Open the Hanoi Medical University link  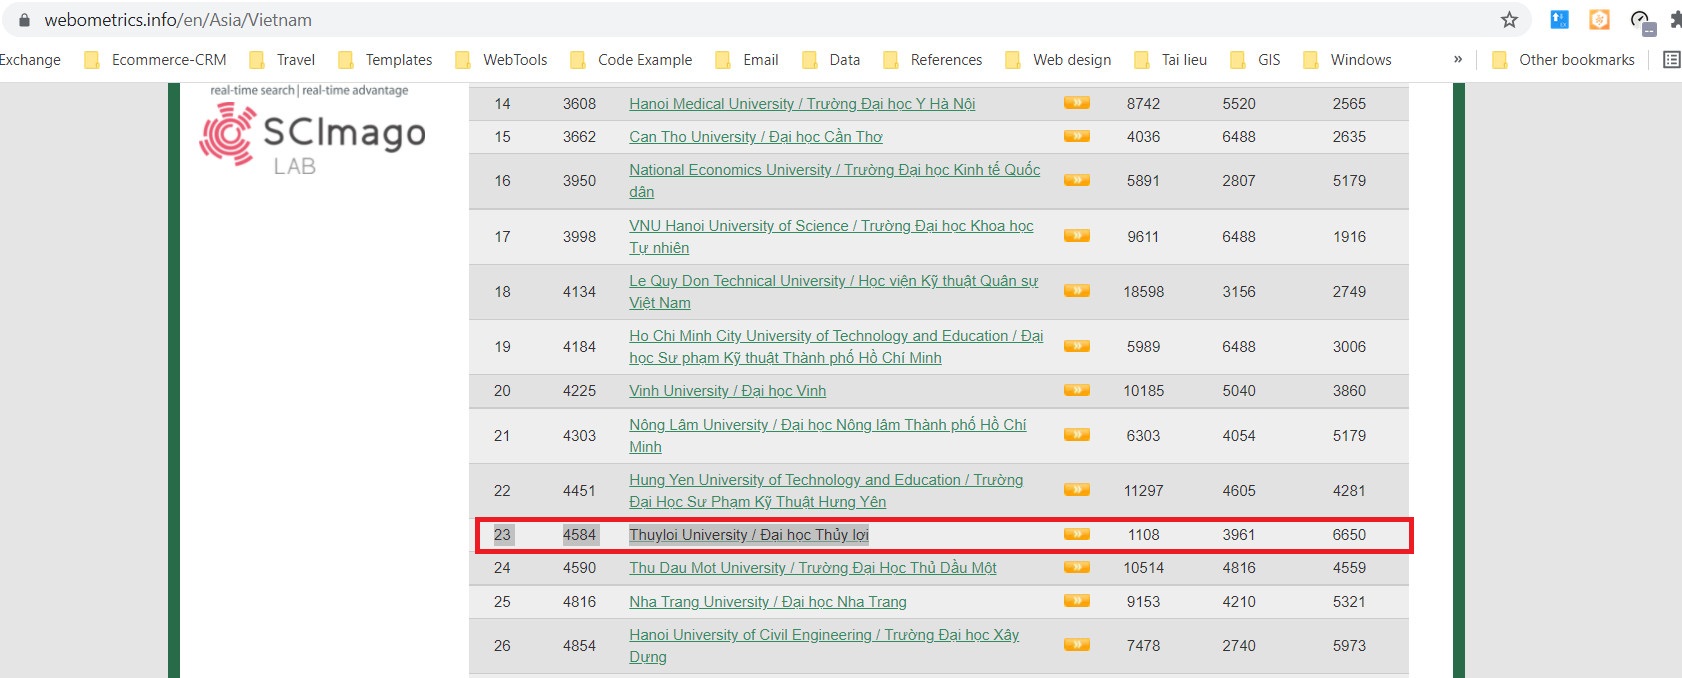801,104
